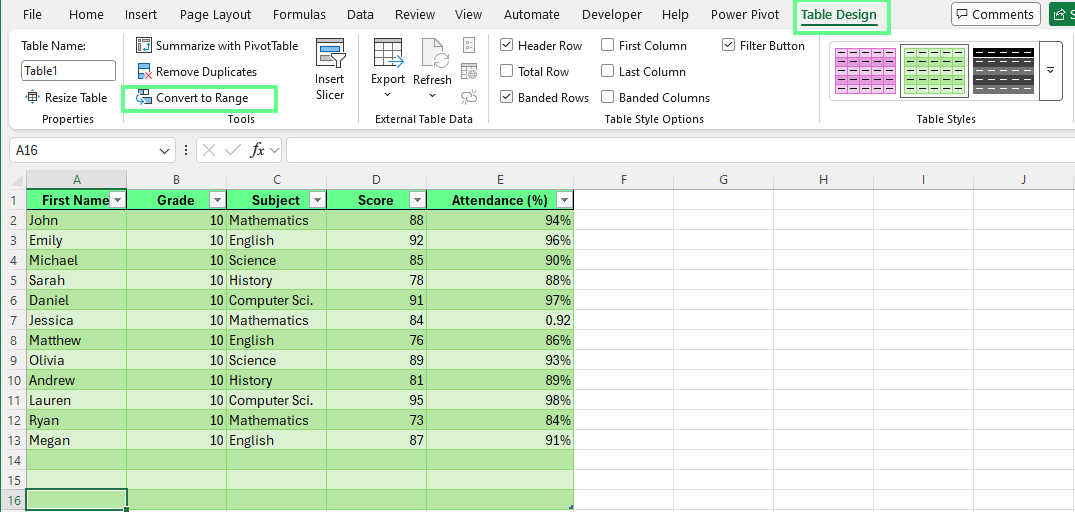Open Power Pivot tab
The image size is (1075, 512).
tap(745, 14)
